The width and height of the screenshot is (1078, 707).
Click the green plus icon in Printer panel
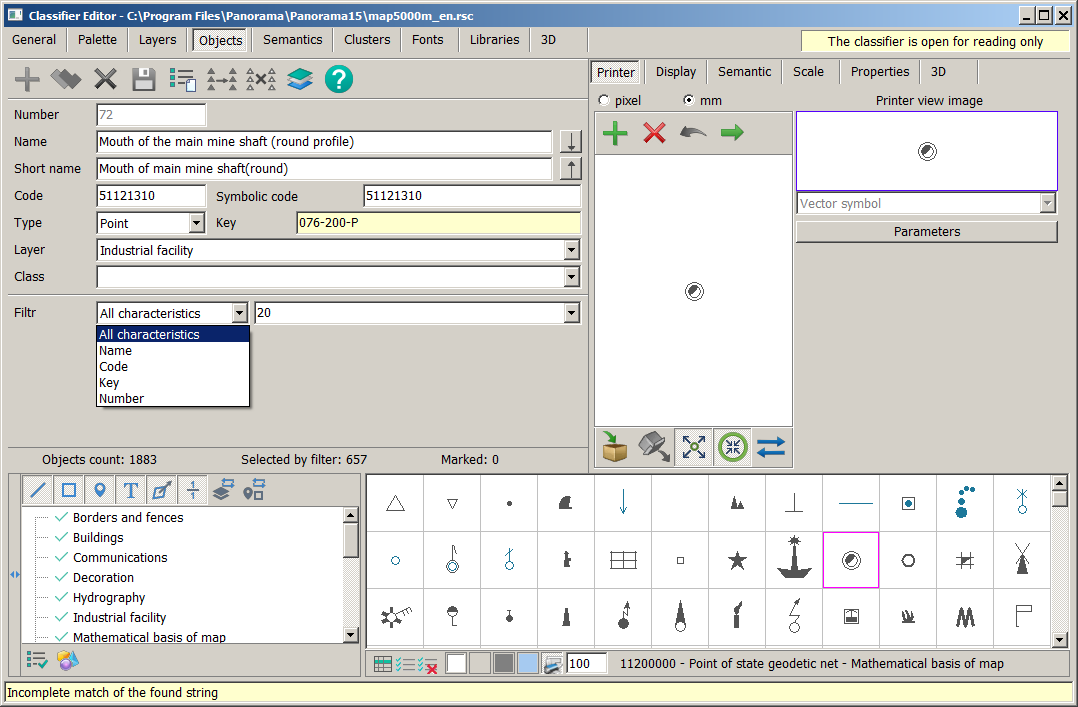(615, 133)
